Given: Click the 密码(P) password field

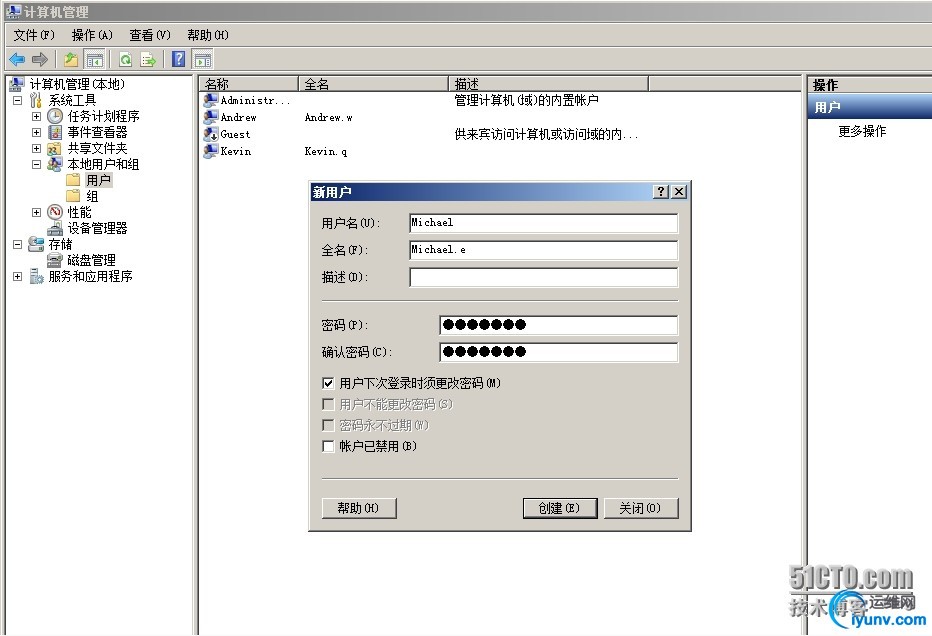Looking at the screenshot, I should point(558,325).
